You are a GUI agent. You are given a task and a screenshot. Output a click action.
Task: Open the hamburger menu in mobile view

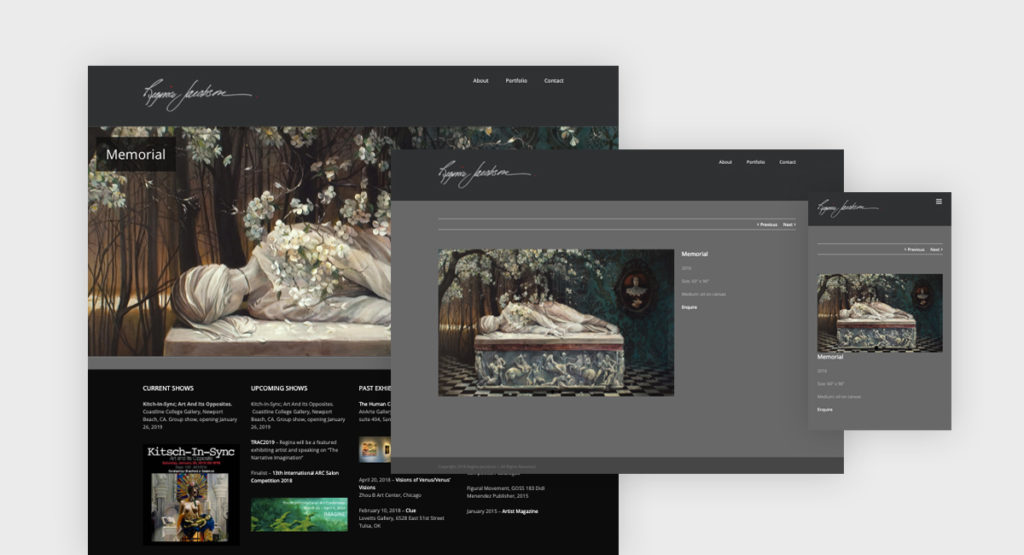pyautogui.click(x=938, y=202)
